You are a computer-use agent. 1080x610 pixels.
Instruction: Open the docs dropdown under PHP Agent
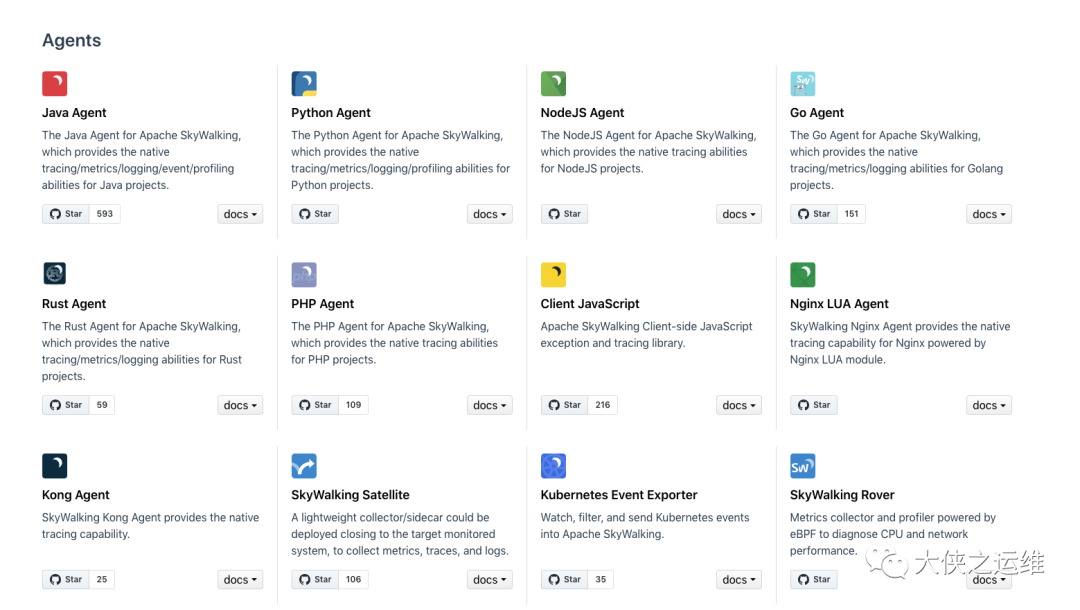(489, 405)
